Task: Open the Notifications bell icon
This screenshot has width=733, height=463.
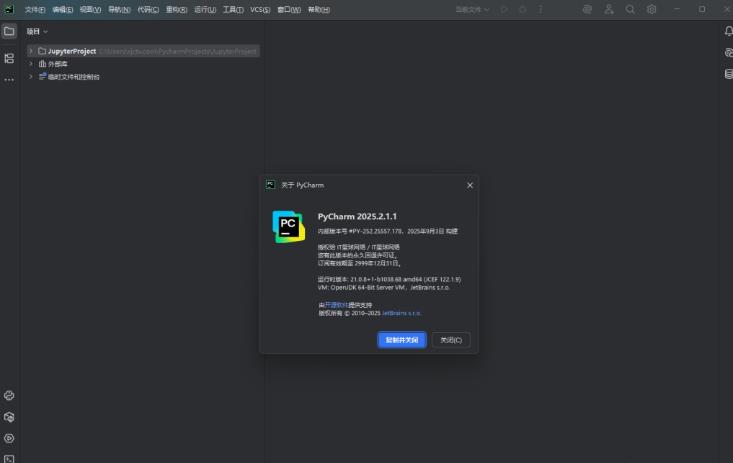Action: (x=728, y=31)
